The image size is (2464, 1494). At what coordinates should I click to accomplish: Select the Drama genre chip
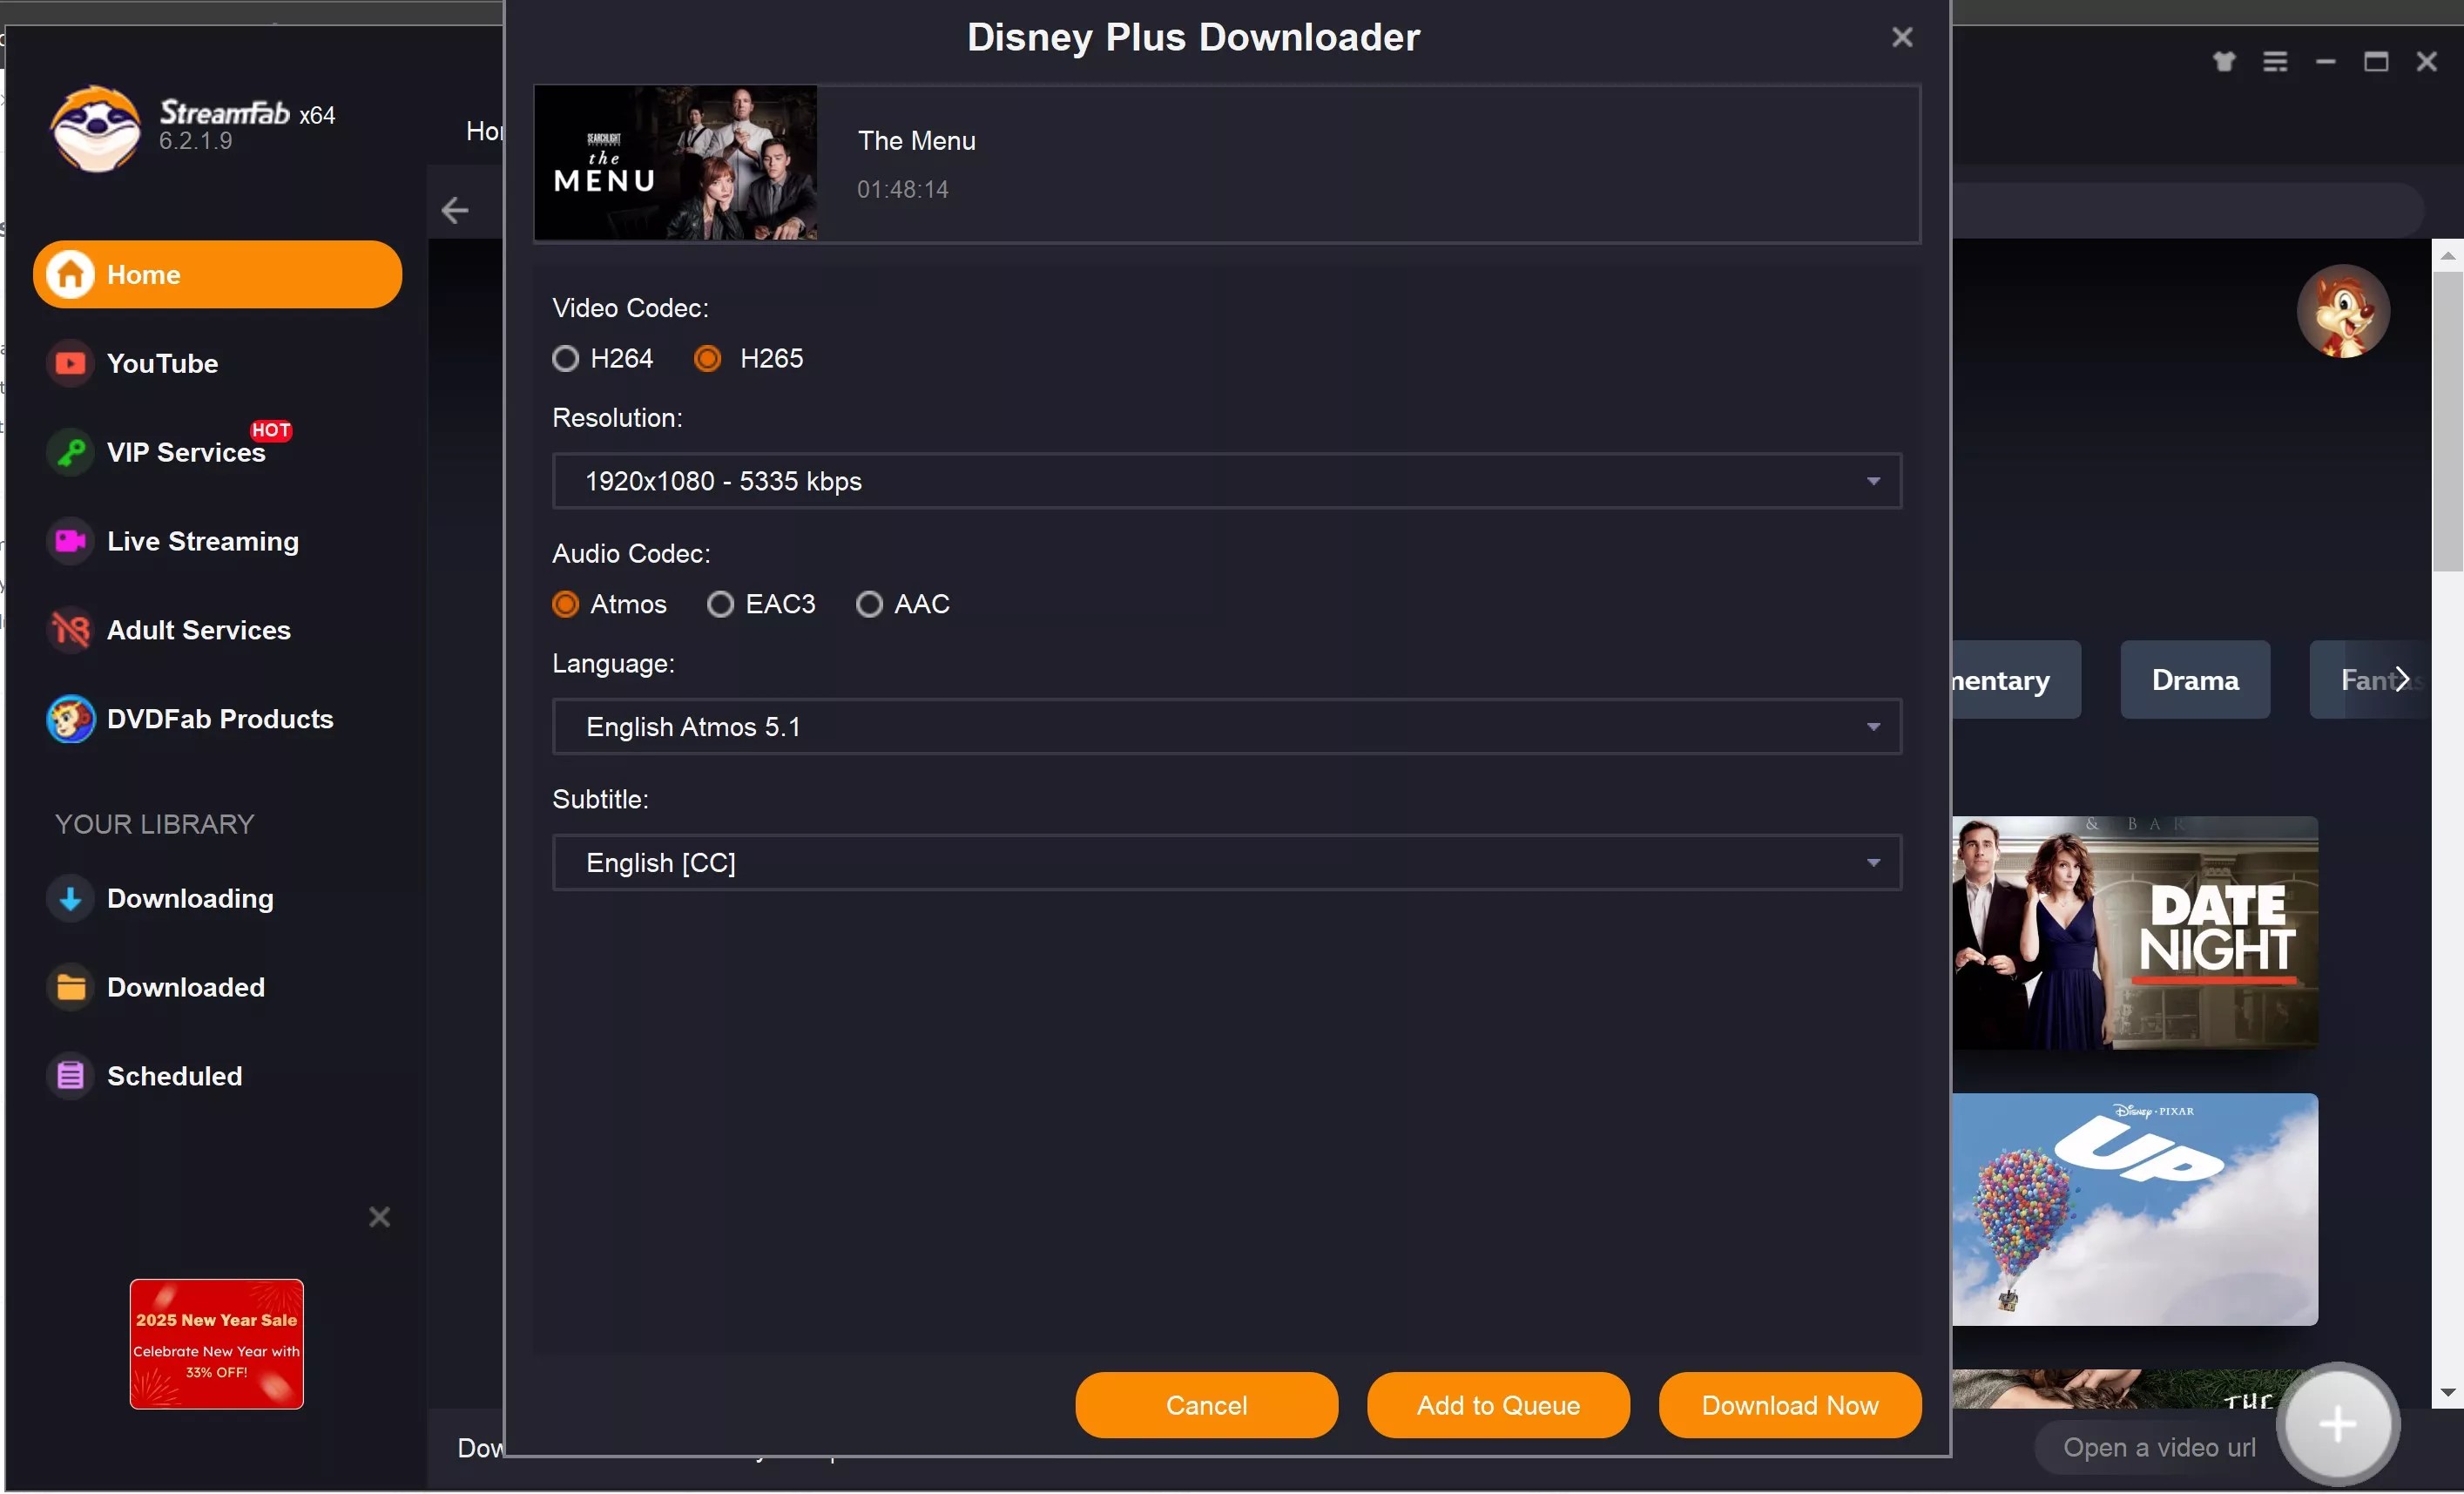pos(2195,680)
